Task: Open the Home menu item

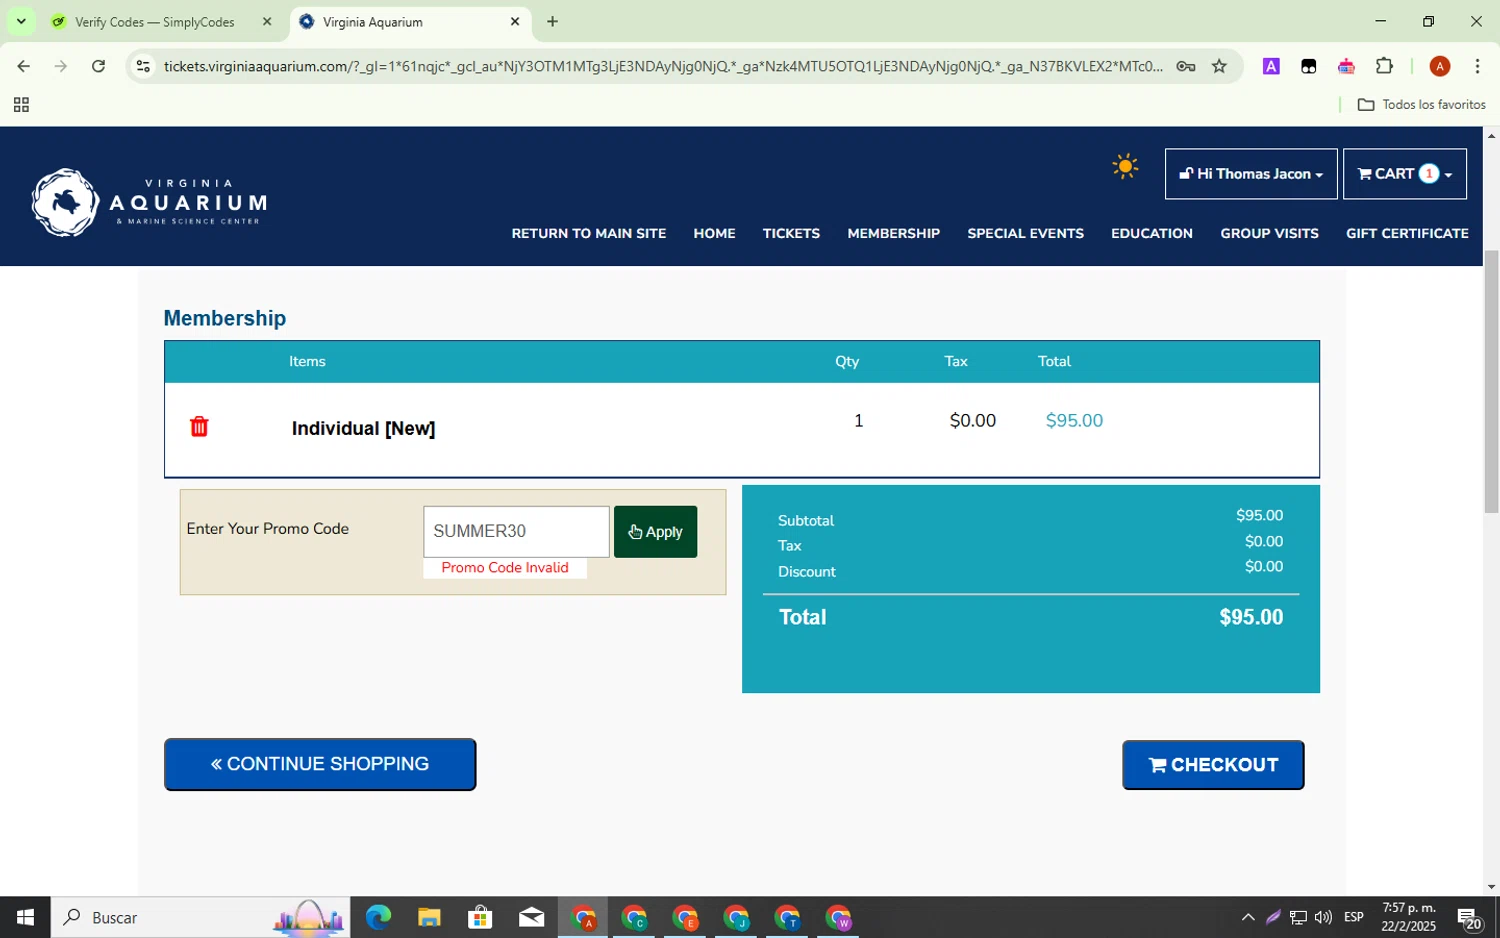Action: (714, 233)
